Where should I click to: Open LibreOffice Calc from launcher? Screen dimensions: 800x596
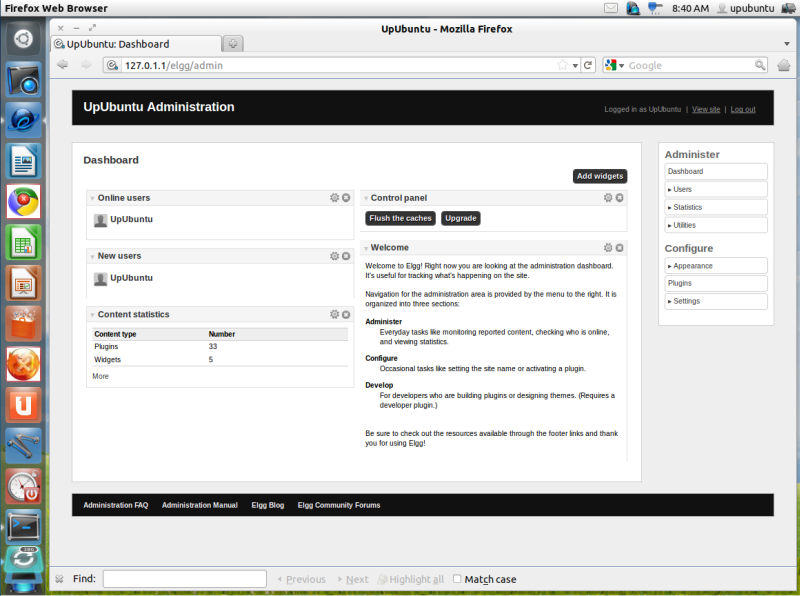23,242
